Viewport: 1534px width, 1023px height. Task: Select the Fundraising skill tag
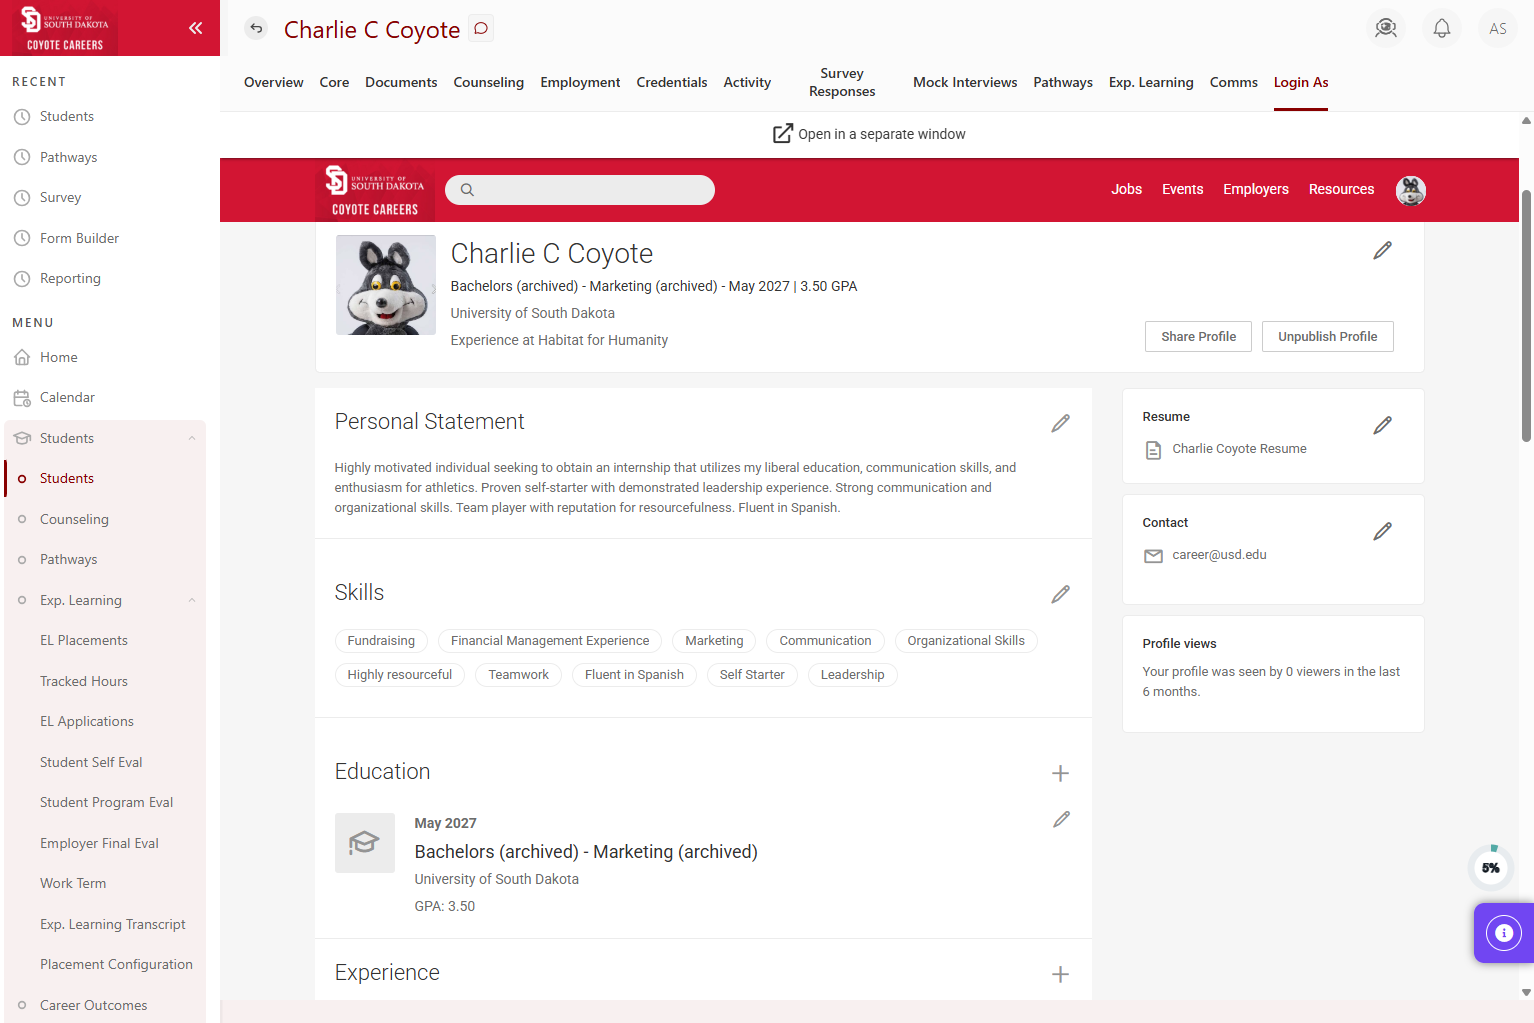[x=381, y=641]
